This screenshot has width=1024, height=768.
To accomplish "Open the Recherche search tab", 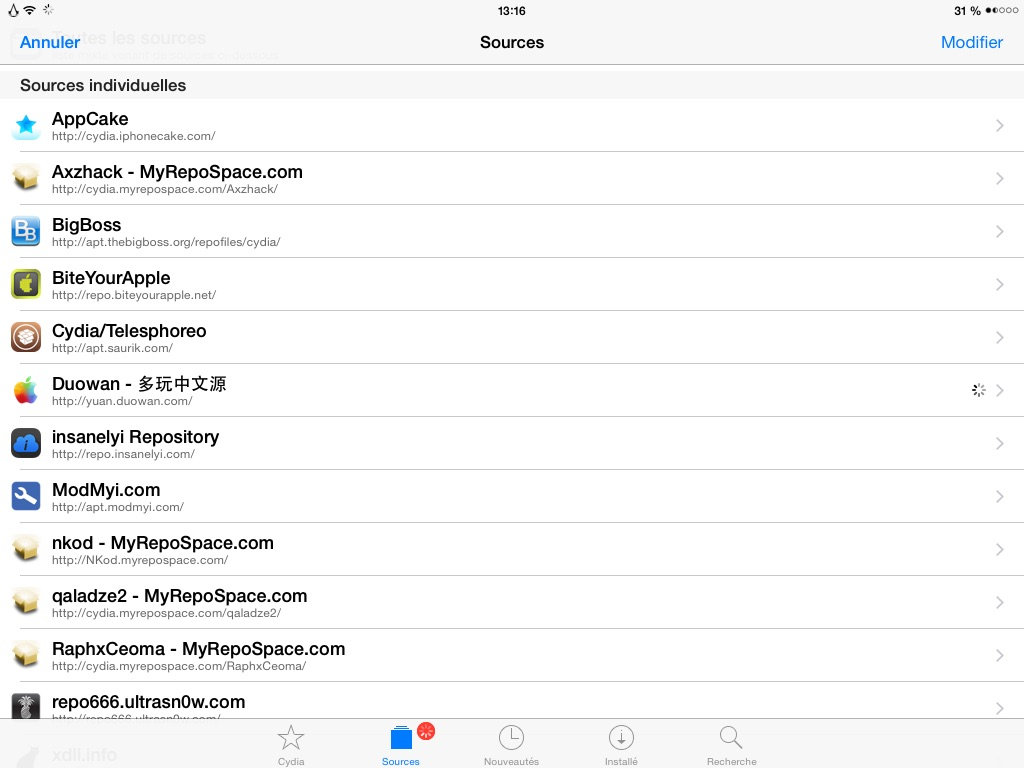I will [731, 745].
